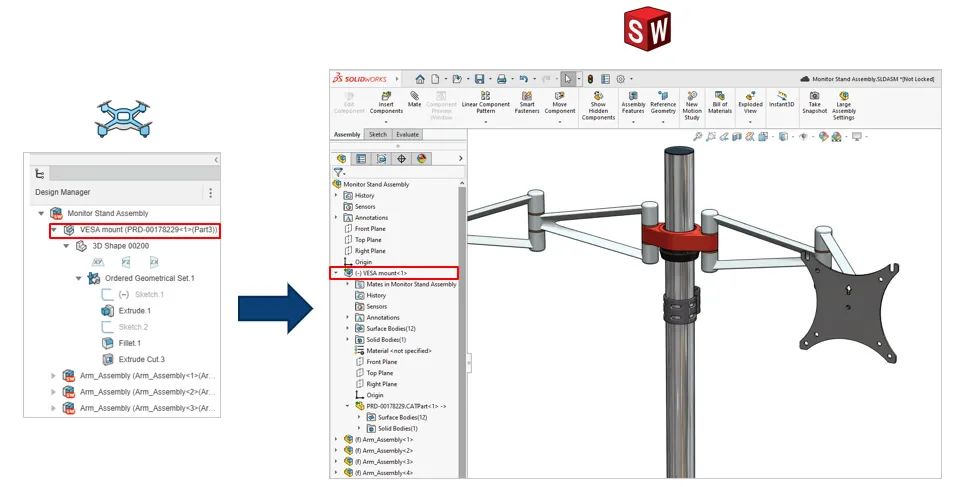This screenshot has height=487, width=955.
Task: Select the PropertyManager tab icon
Action: (361, 159)
